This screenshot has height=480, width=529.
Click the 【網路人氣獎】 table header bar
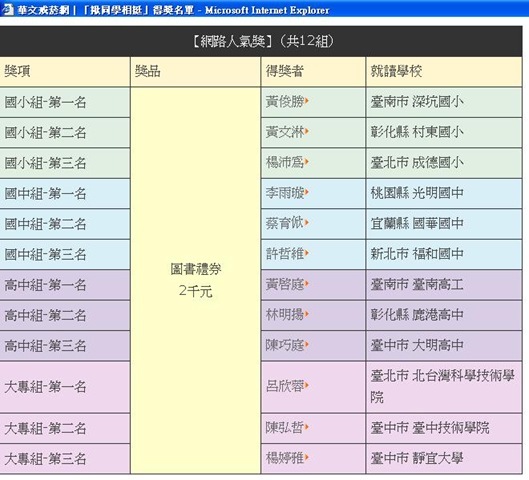coord(261,41)
